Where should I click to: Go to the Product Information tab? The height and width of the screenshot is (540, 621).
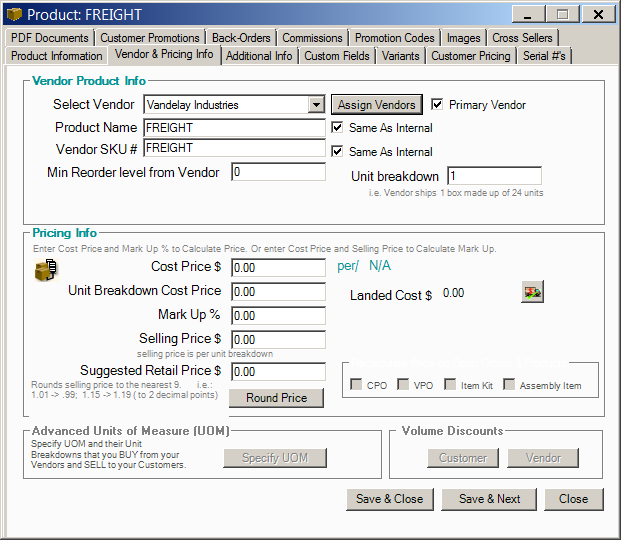56,56
